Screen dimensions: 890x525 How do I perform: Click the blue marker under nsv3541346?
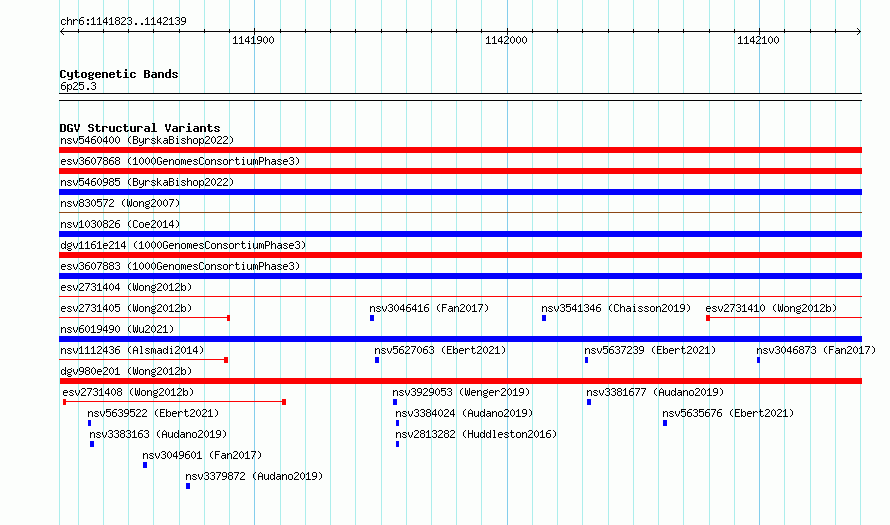pyautogui.click(x=544, y=318)
